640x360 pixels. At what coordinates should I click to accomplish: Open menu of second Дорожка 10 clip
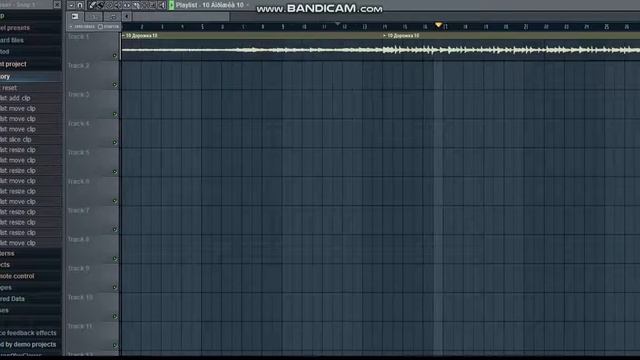tap(384, 36)
